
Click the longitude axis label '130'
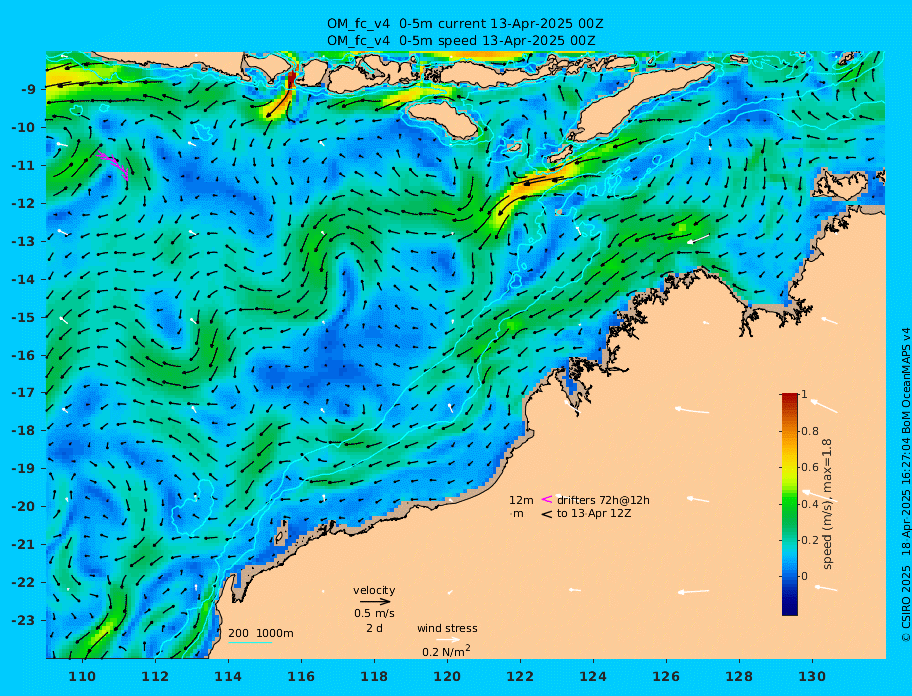click(x=812, y=676)
